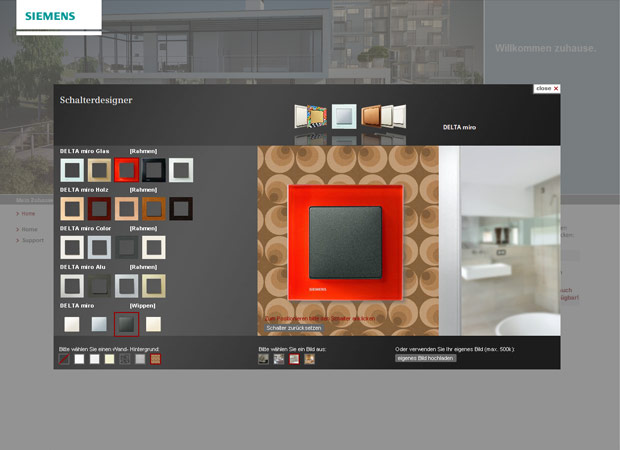The width and height of the screenshot is (620, 450).
Task: Select the red DELTA miro Glas frame
Action: point(127,170)
